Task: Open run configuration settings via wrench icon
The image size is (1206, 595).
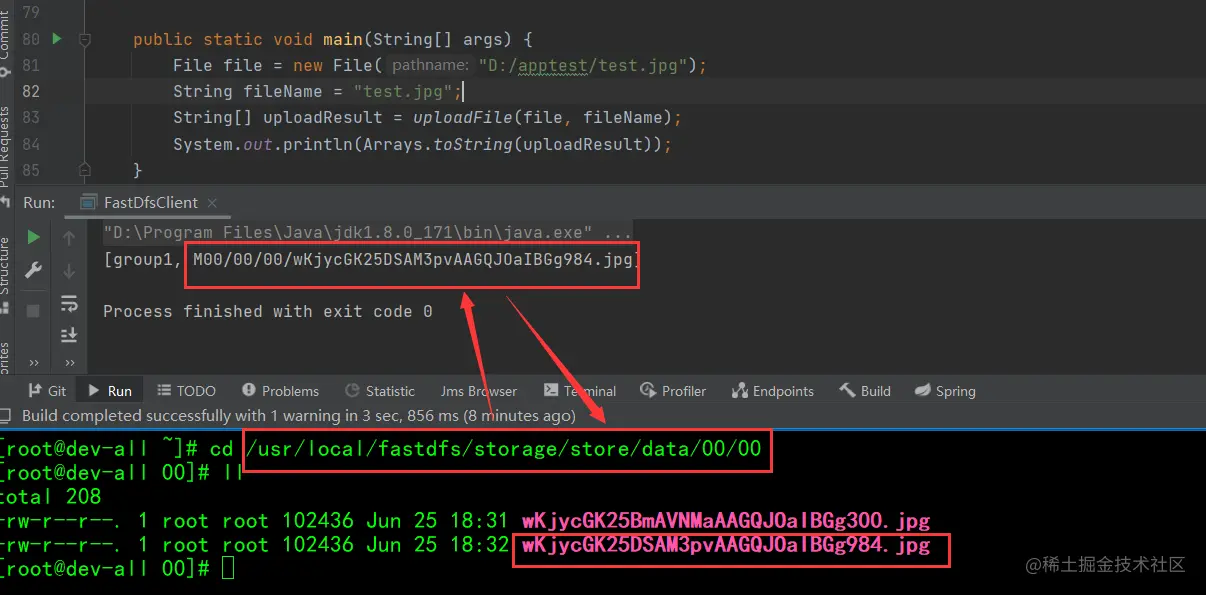Action: point(33,270)
